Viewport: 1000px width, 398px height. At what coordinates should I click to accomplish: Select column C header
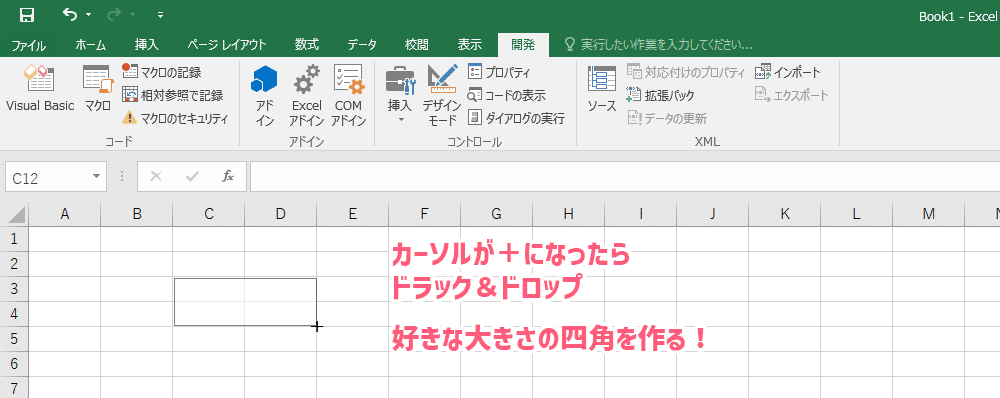click(209, 214)
